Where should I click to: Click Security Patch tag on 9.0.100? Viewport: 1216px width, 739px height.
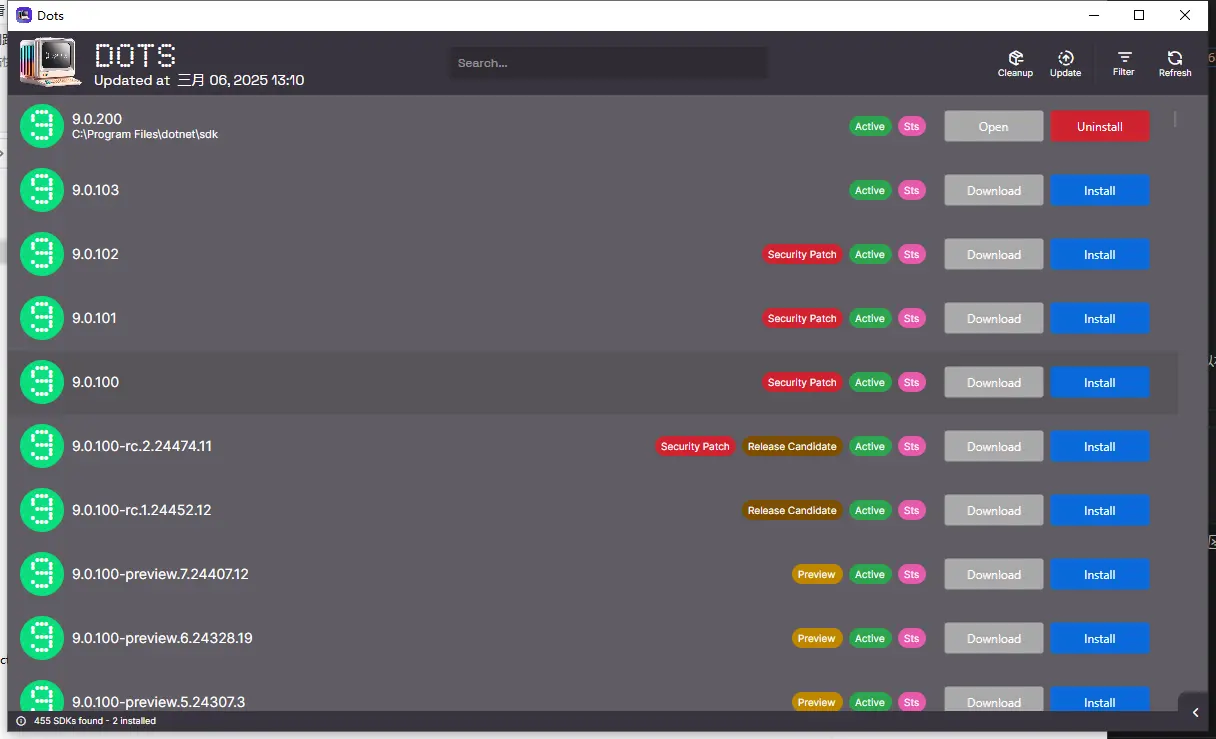[802, 383]
